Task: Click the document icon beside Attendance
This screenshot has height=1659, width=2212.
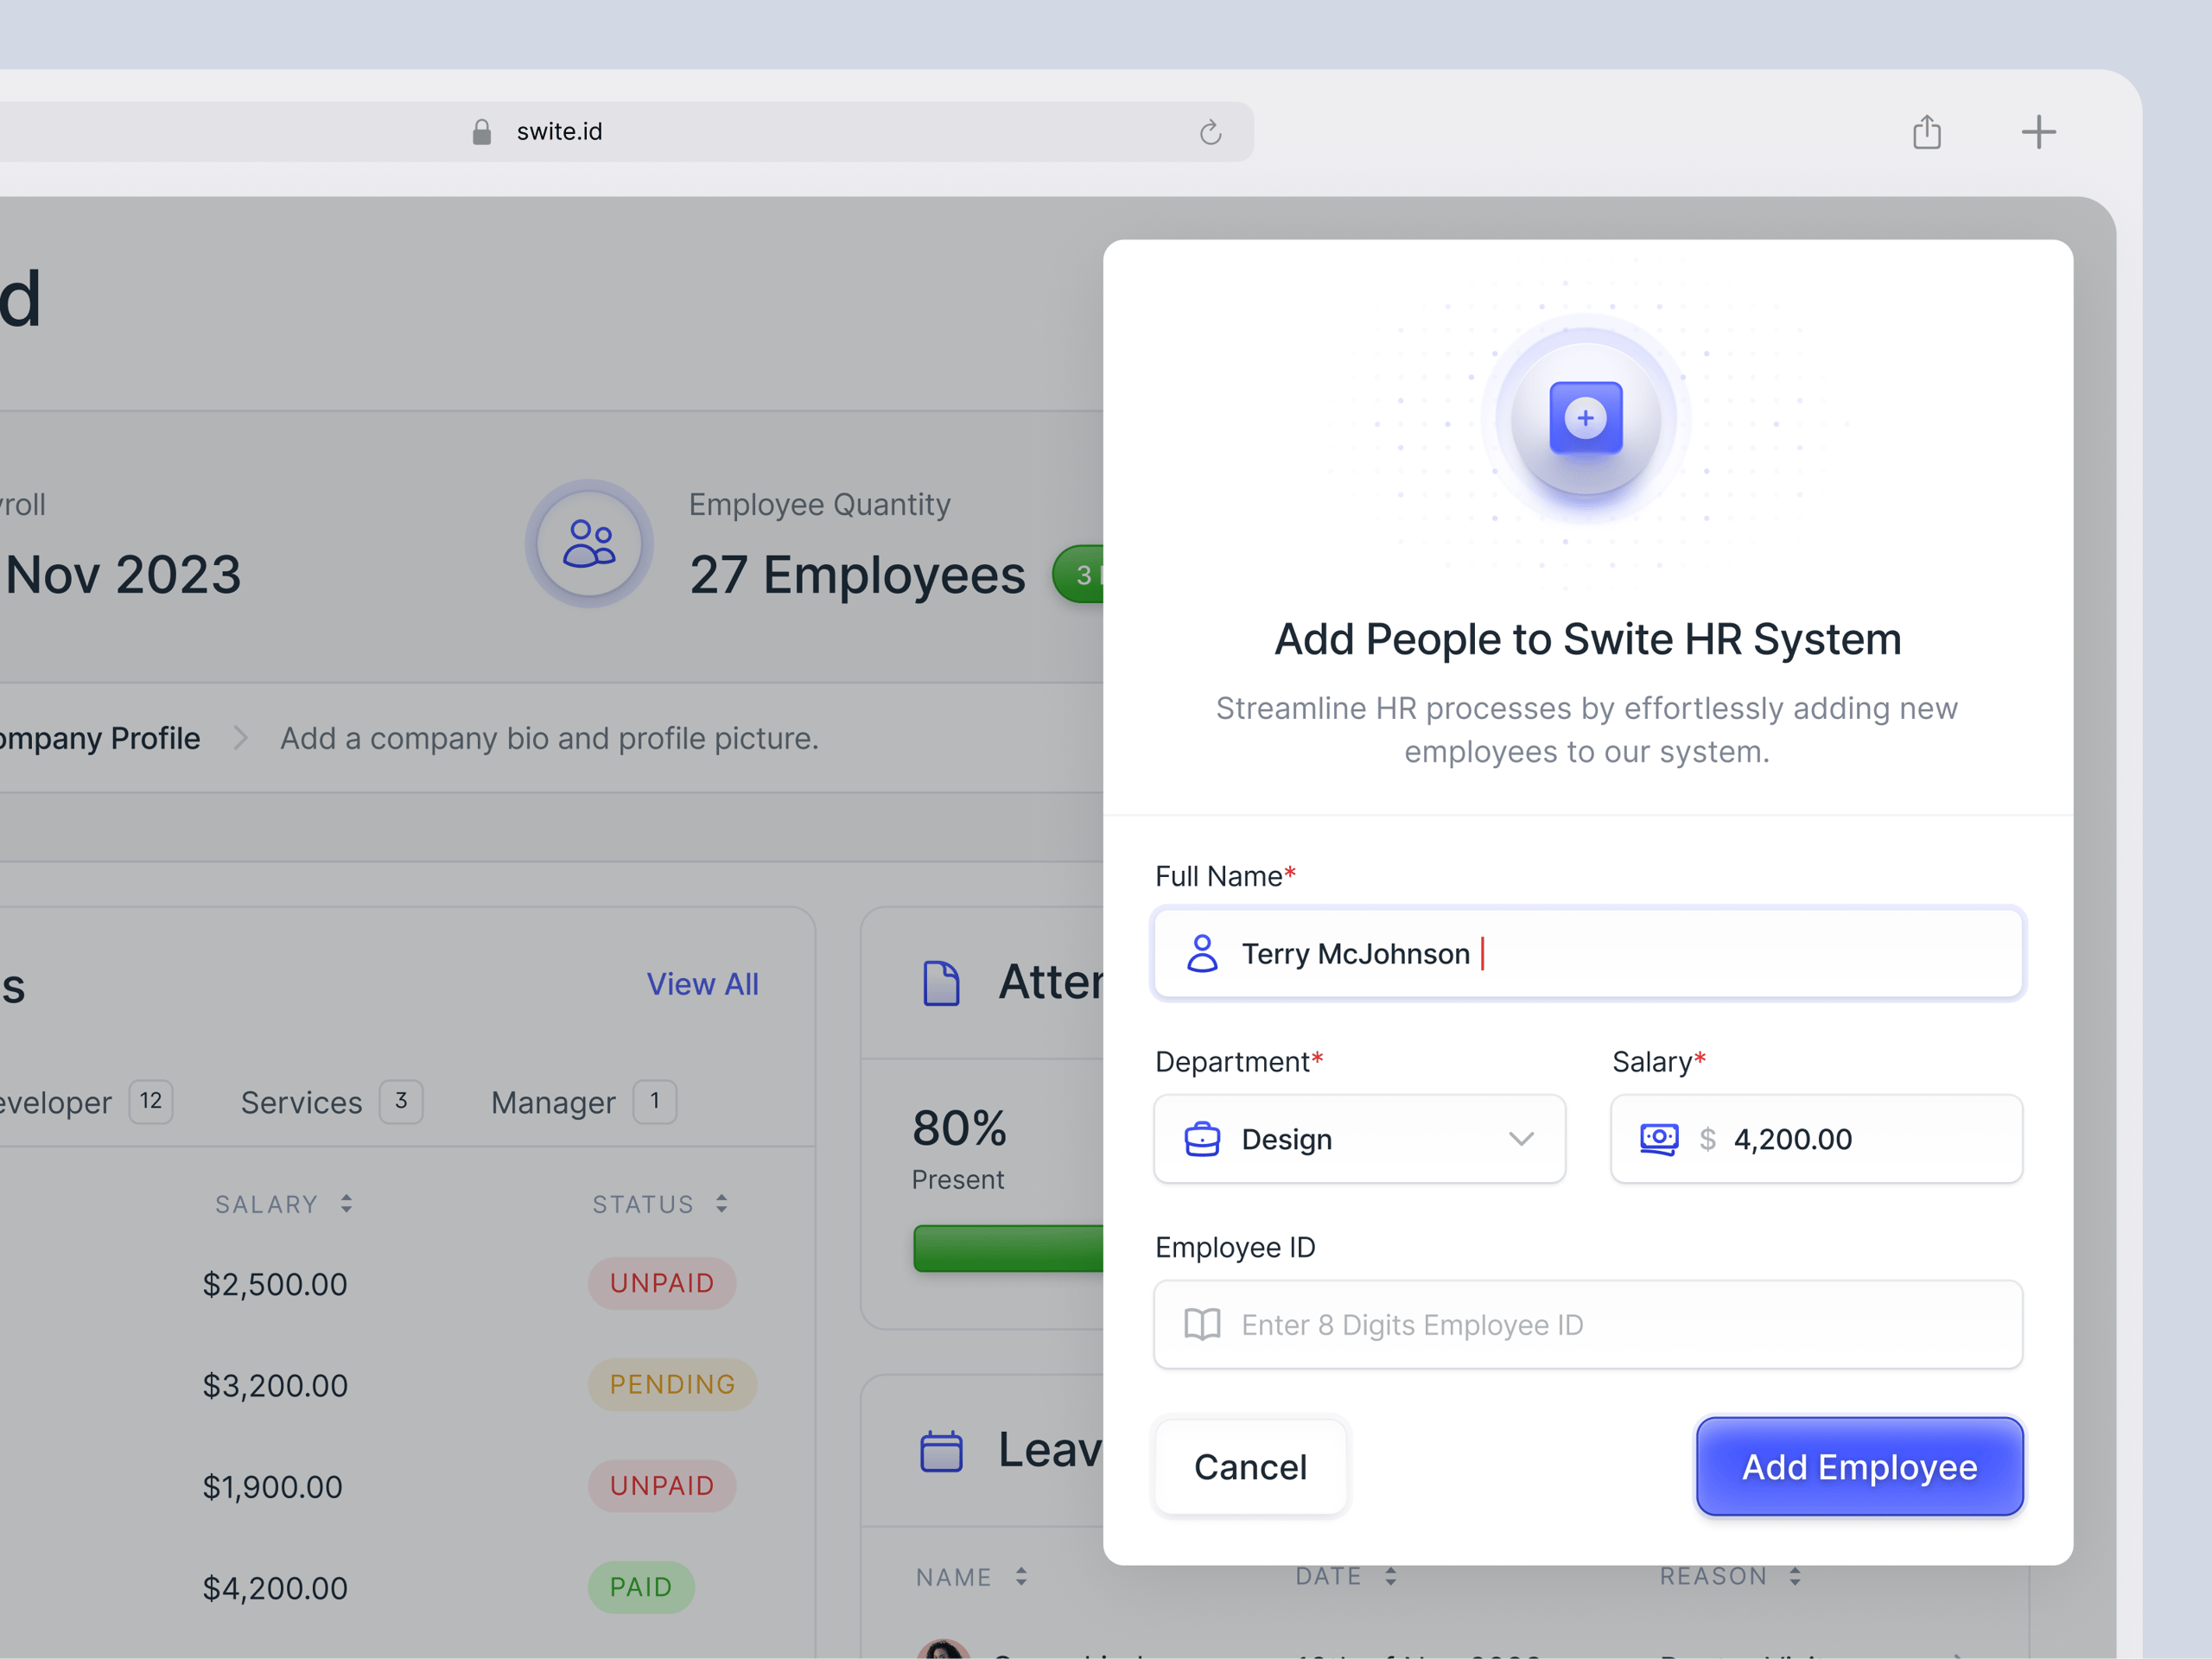Action: (940, 983)
